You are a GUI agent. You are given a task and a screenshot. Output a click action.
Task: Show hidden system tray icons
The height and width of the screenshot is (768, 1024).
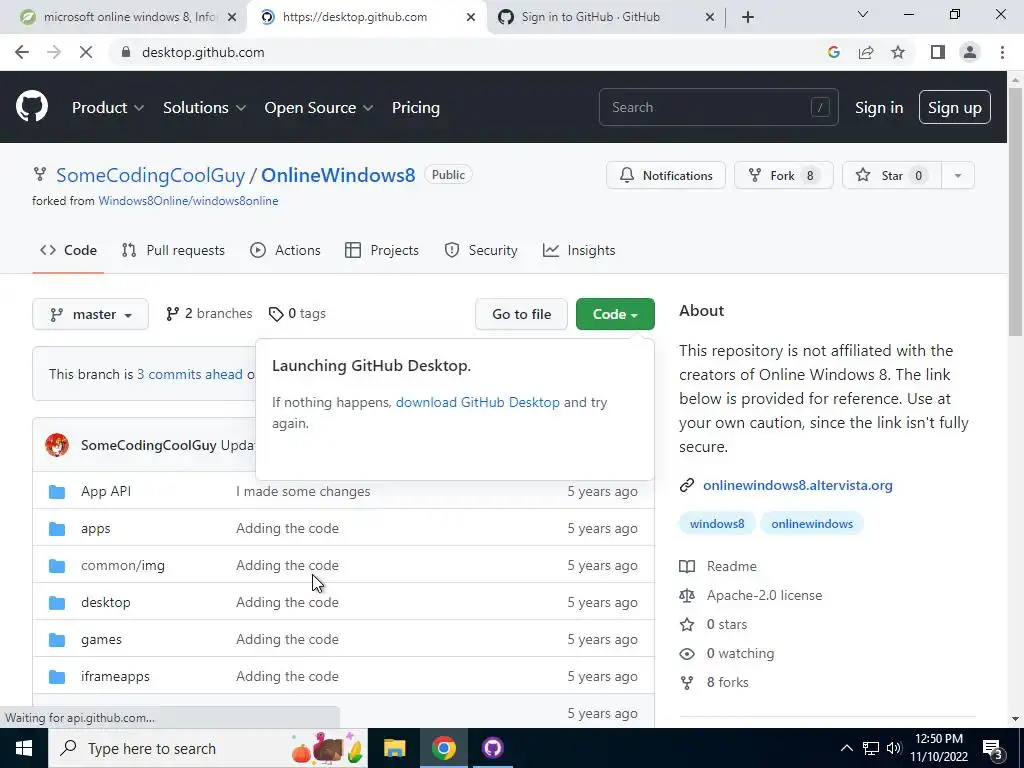pos(846,748)
